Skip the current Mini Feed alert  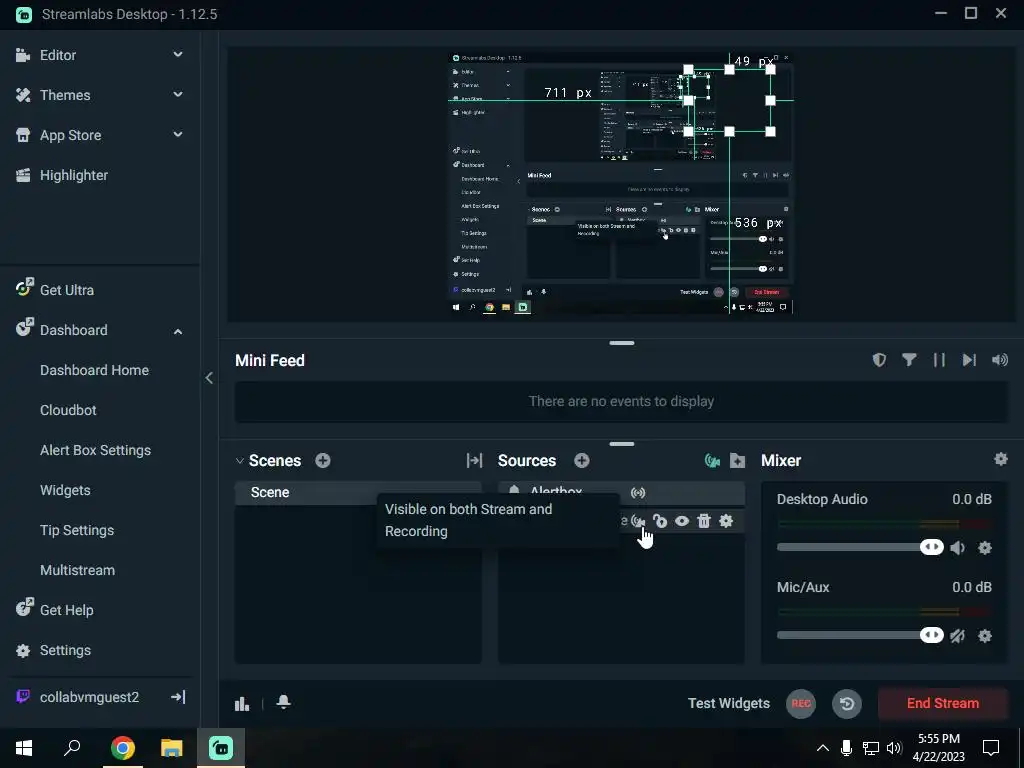click(969, 360)
